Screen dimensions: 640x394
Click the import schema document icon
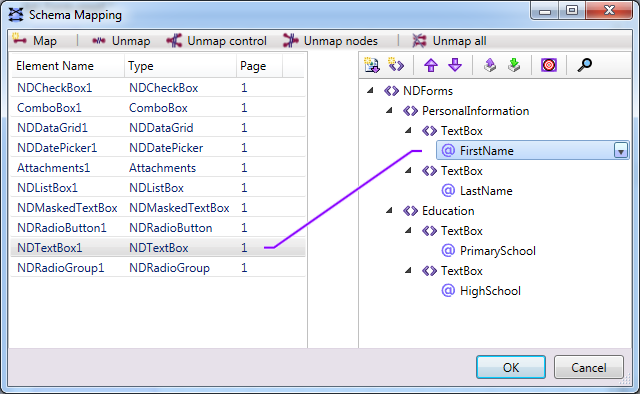[x=372, y=65]
